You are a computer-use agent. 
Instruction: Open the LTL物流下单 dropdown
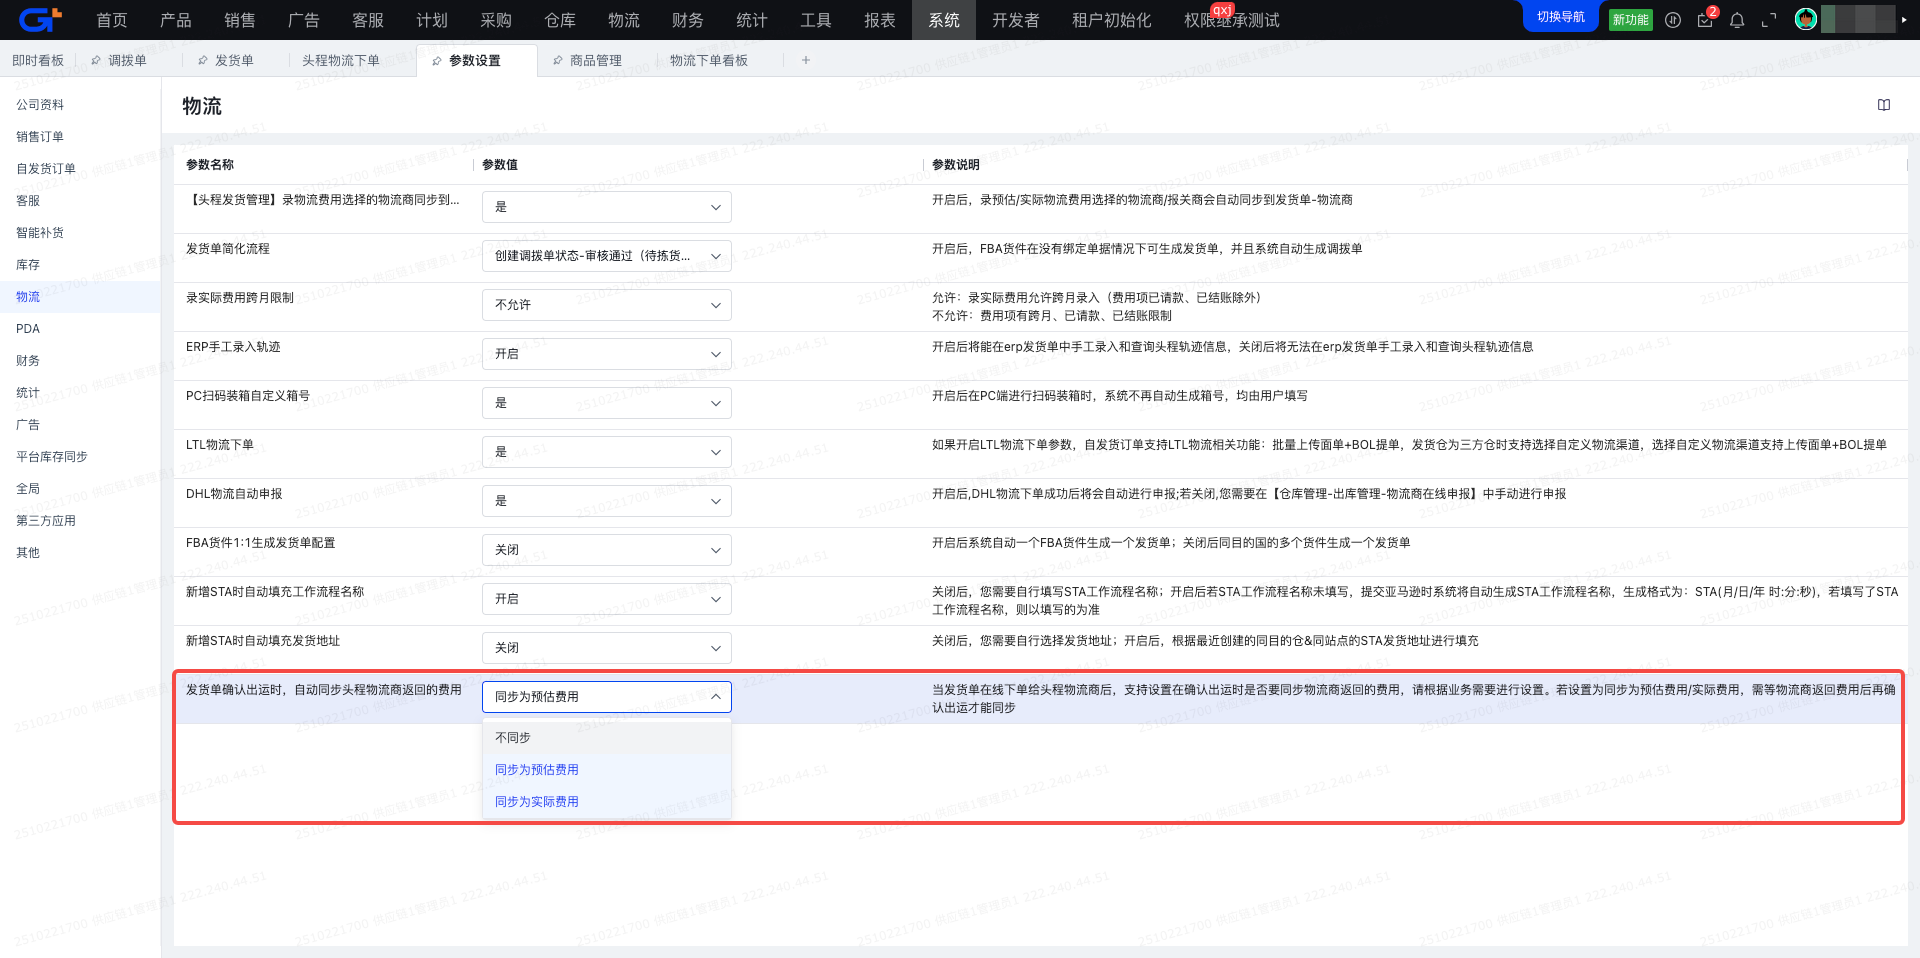[x=607, y=452]
